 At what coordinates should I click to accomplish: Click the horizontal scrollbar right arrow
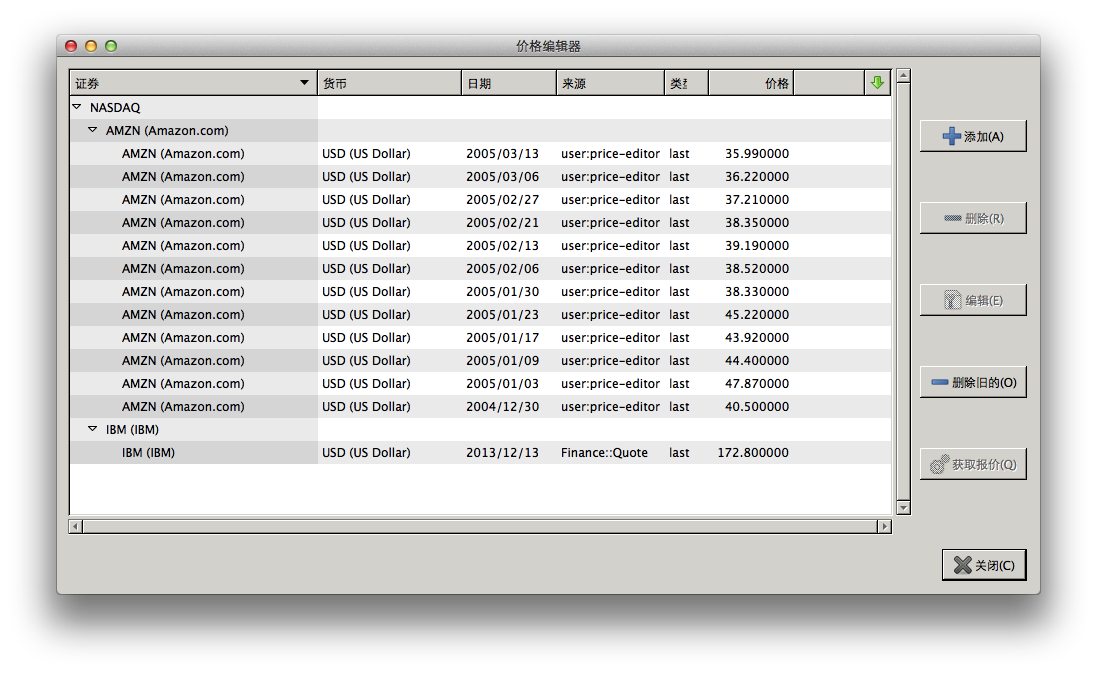click(x=883, y=525)
